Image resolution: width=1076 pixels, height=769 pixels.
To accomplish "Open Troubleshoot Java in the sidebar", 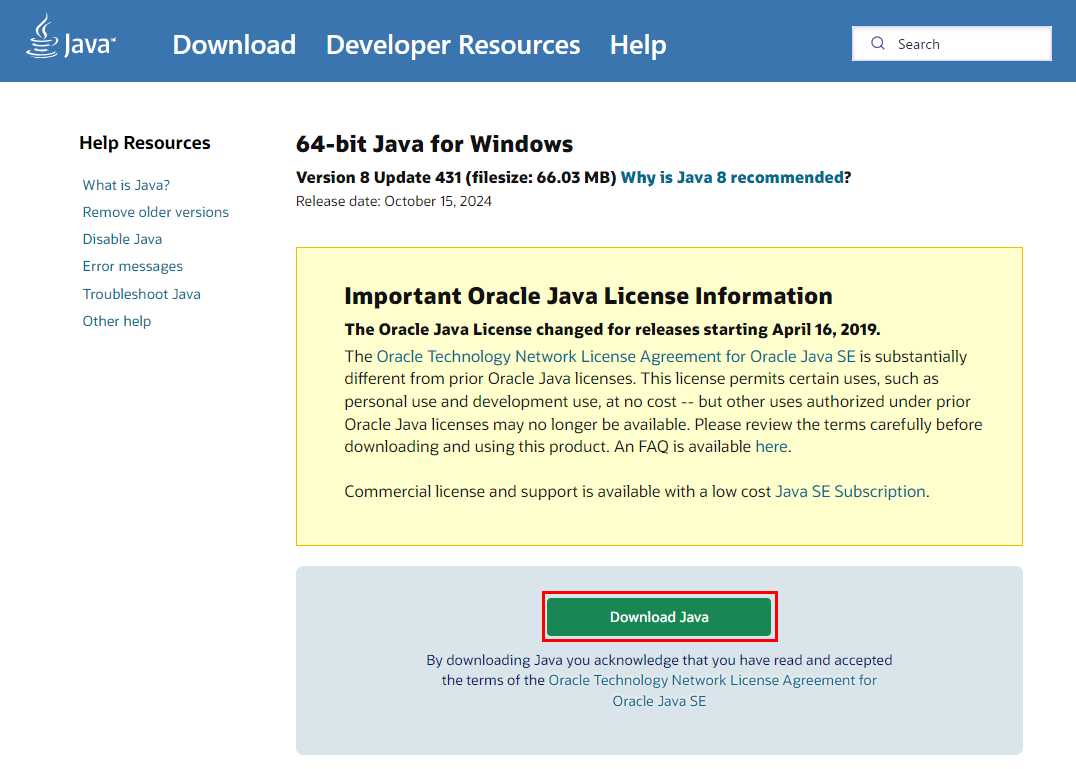I will pyautogui.click(x=141, y=294).
